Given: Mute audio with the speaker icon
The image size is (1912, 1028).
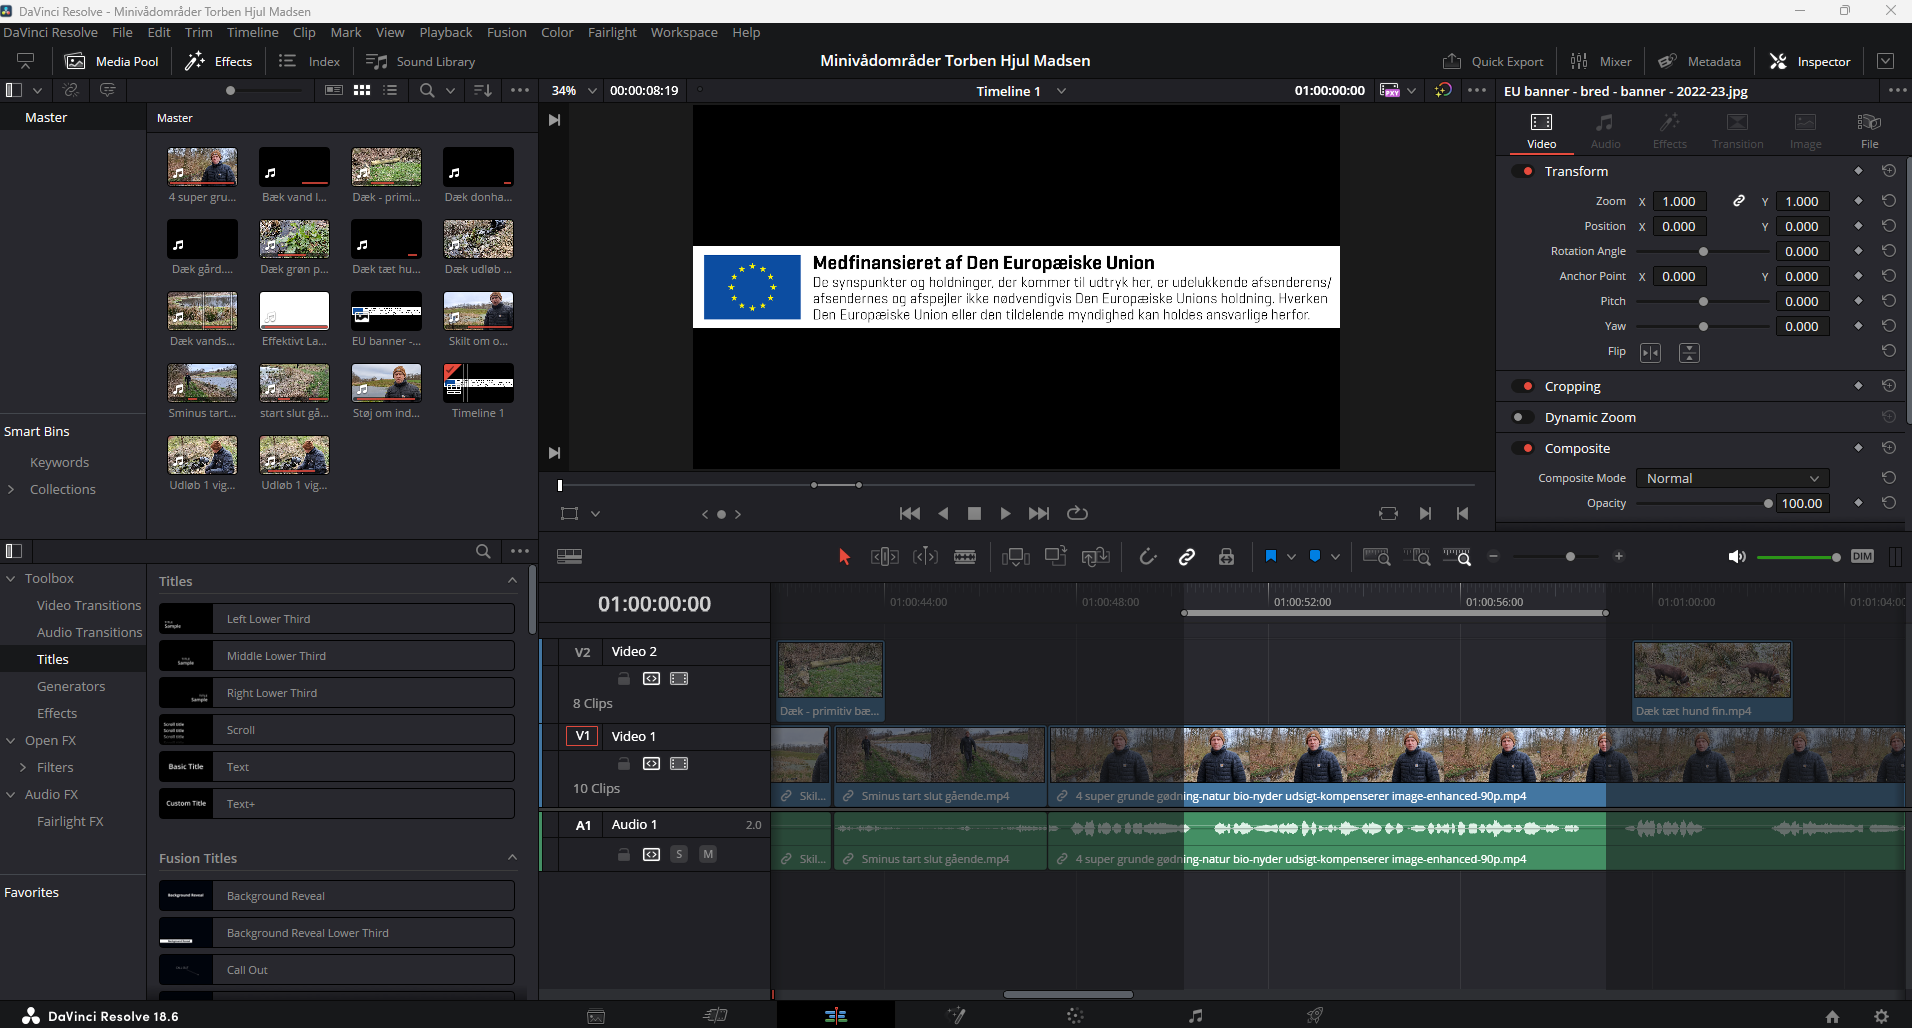Looking at the screenshot, I should (x=1737, y=557).
